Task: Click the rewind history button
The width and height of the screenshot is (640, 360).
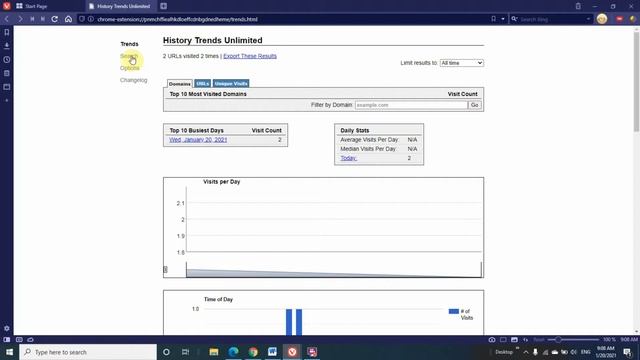Action: point(32,19)
